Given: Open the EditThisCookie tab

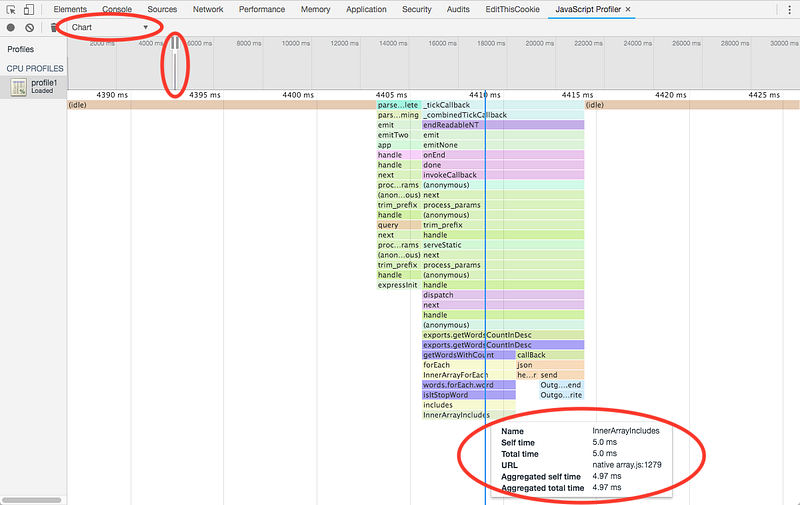Looking at the screenshot, I should point(512,9).
